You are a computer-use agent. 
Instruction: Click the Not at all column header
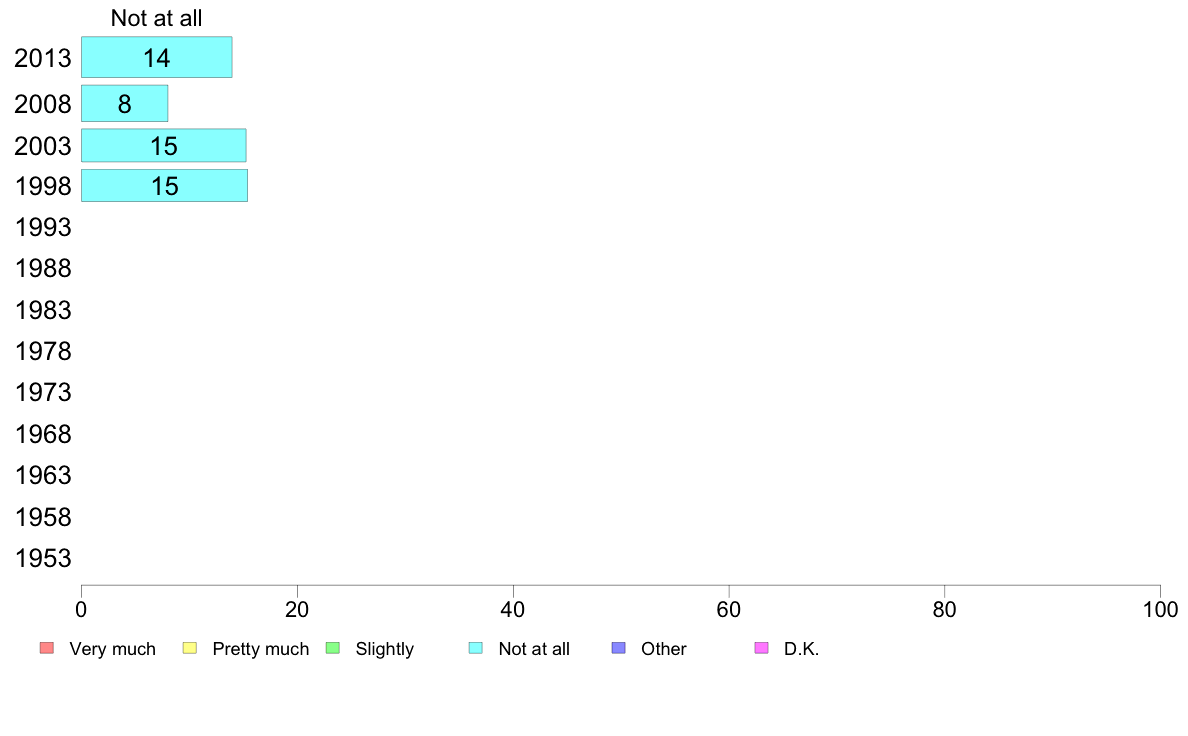tap(156, 18)
